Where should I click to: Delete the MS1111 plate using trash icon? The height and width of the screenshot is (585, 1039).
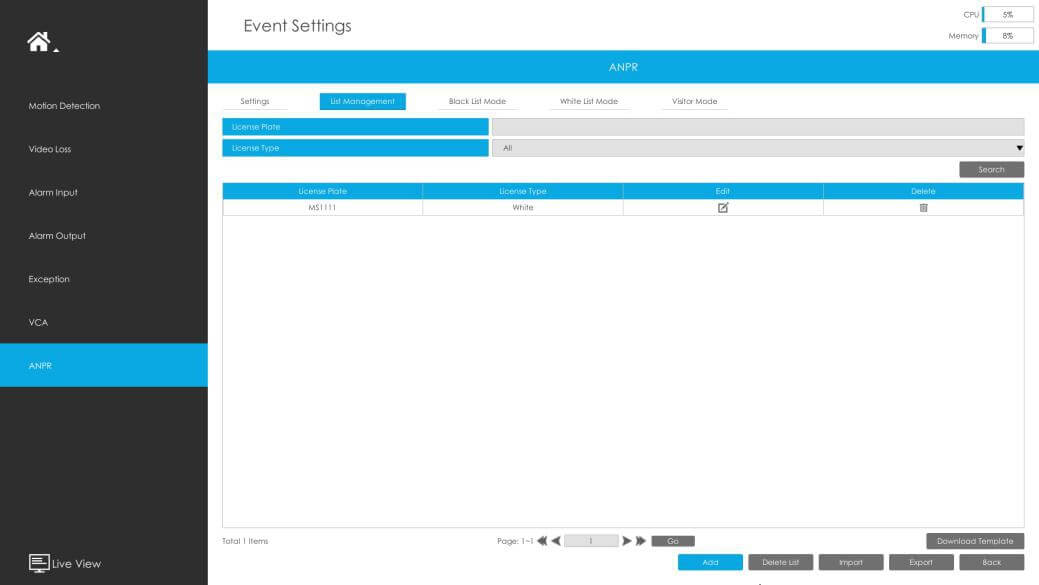pyautogui.click(x=923, y=207)
